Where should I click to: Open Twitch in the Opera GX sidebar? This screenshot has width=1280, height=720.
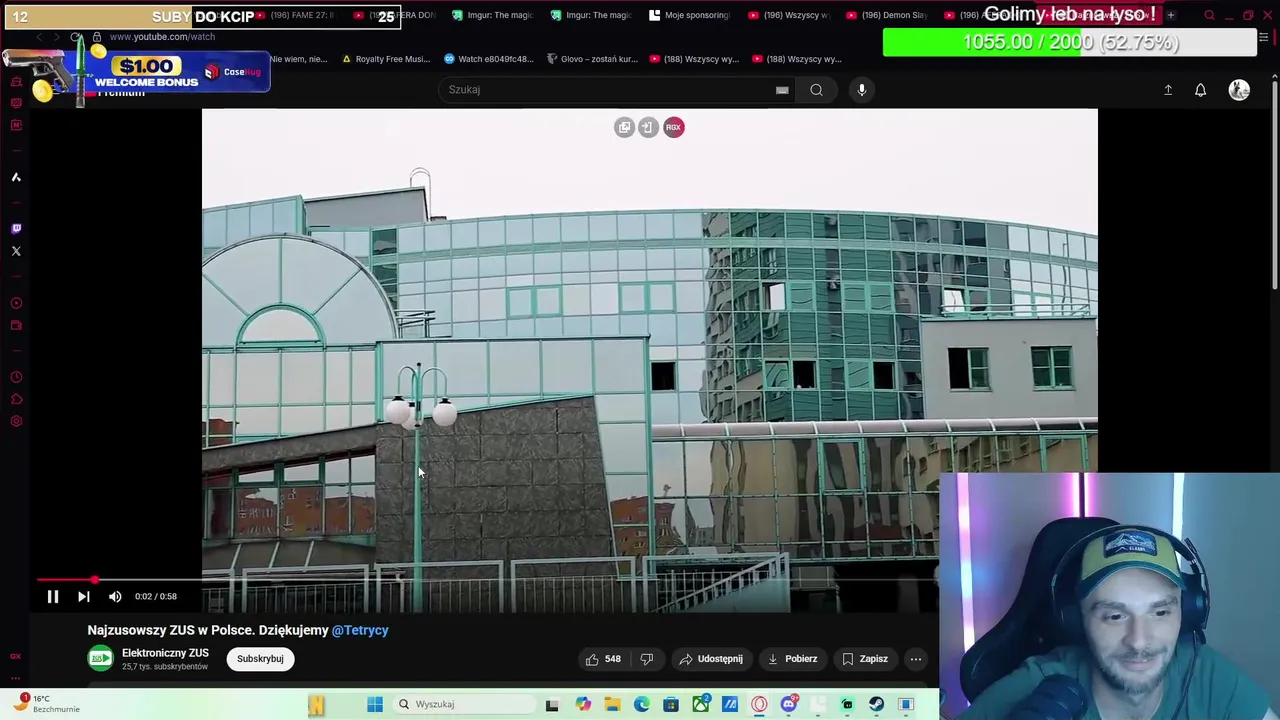pyautogui.click(x=16, y=228)
